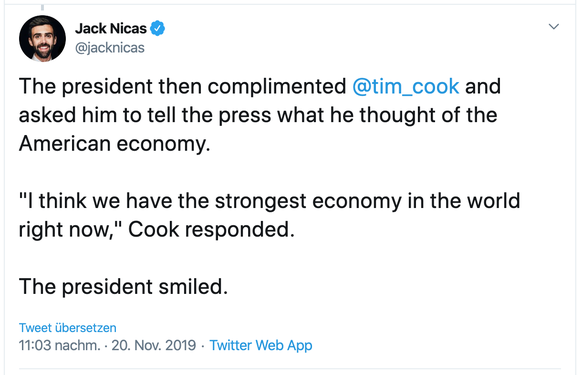582x375 pixels.
Task: Open the @tim_cook mention
Action: [406, 87]
